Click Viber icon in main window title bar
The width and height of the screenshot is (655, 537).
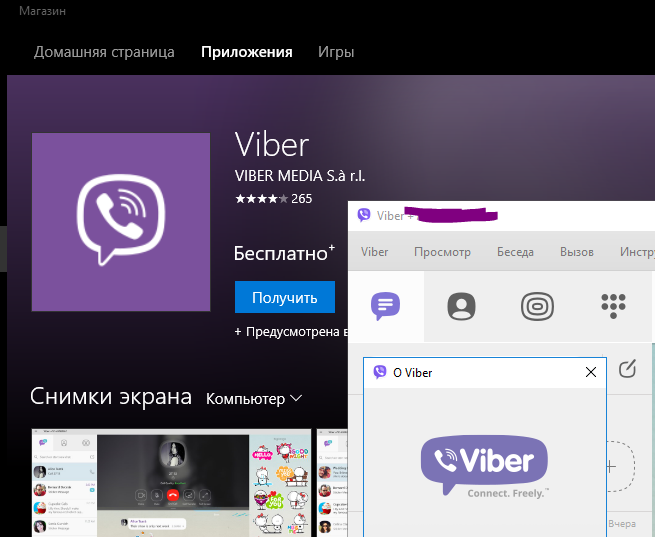coord(364,215)
